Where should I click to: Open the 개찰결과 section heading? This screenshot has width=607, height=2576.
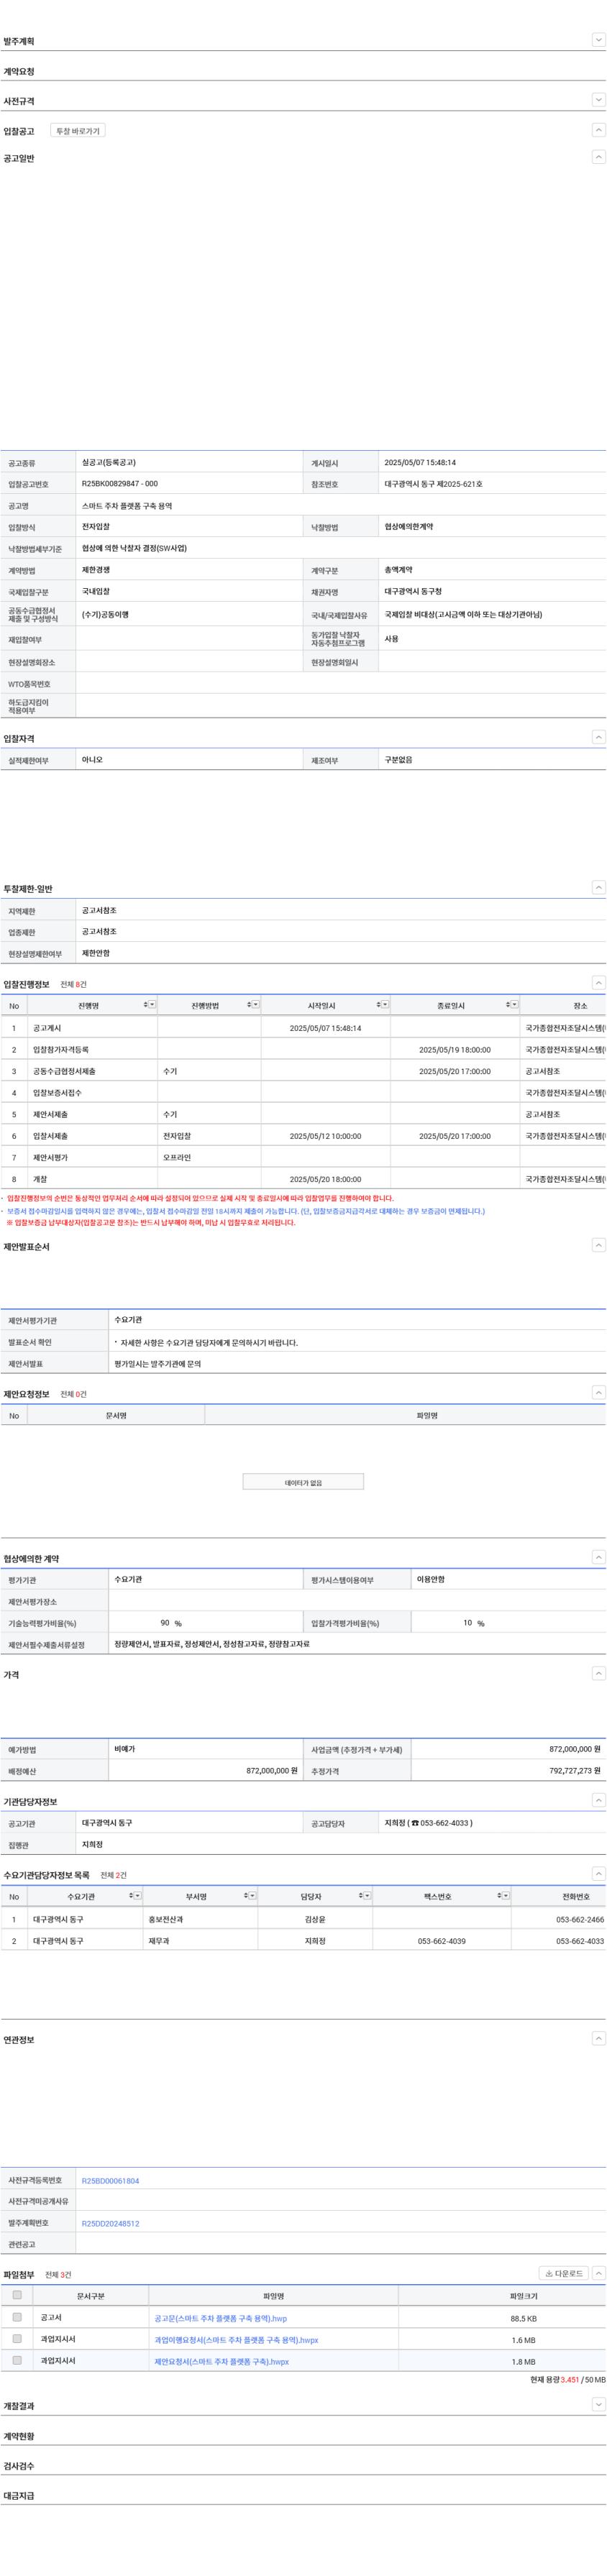pos(19,2406)
